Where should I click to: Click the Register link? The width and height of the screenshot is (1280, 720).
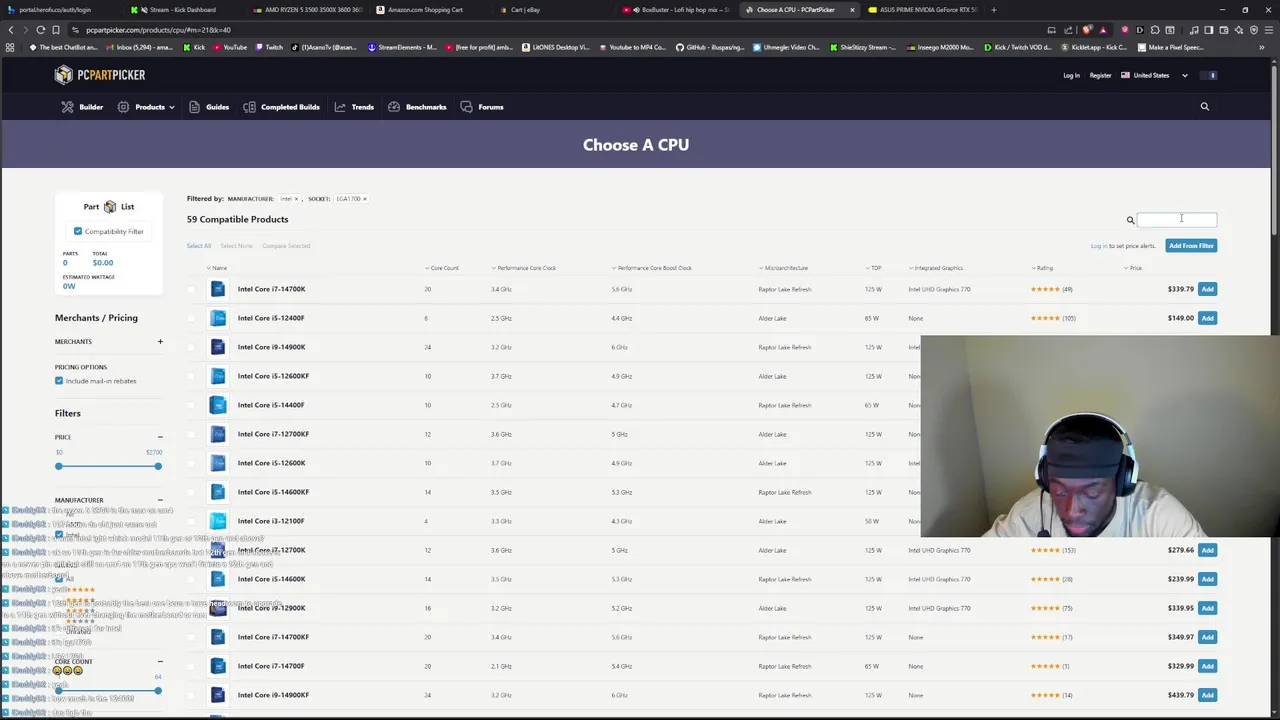point(1100,76)
